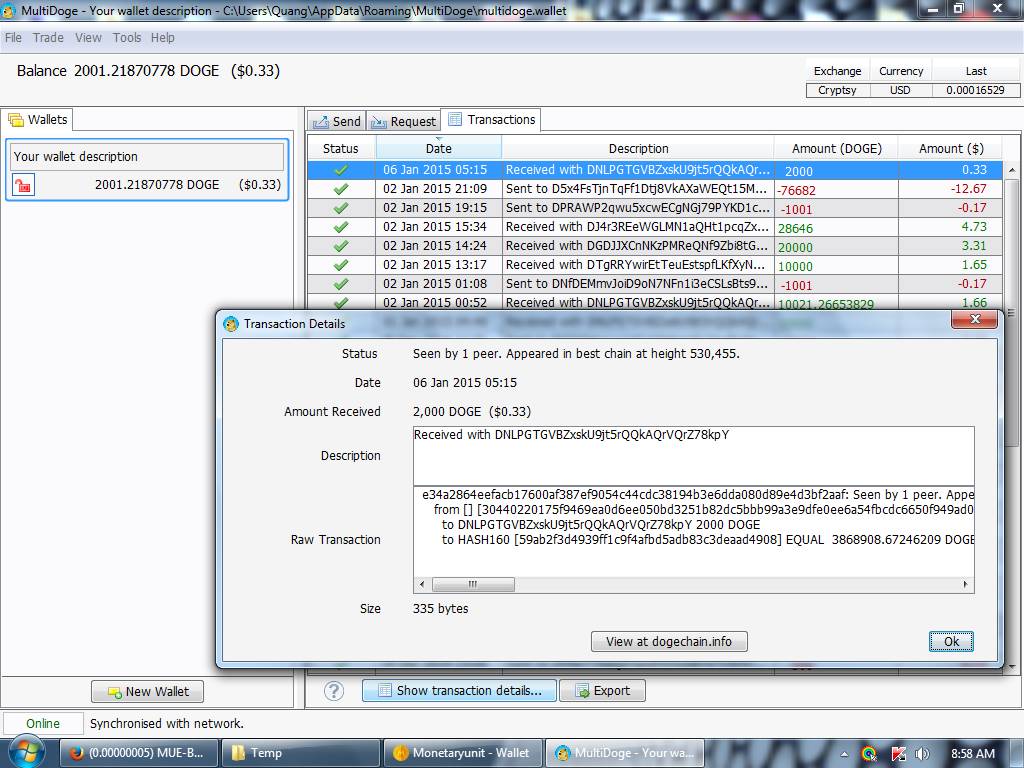Open the Temp folder taskbar item
1024x768 pixels.
pyautogui.click(x=300, y=753)
